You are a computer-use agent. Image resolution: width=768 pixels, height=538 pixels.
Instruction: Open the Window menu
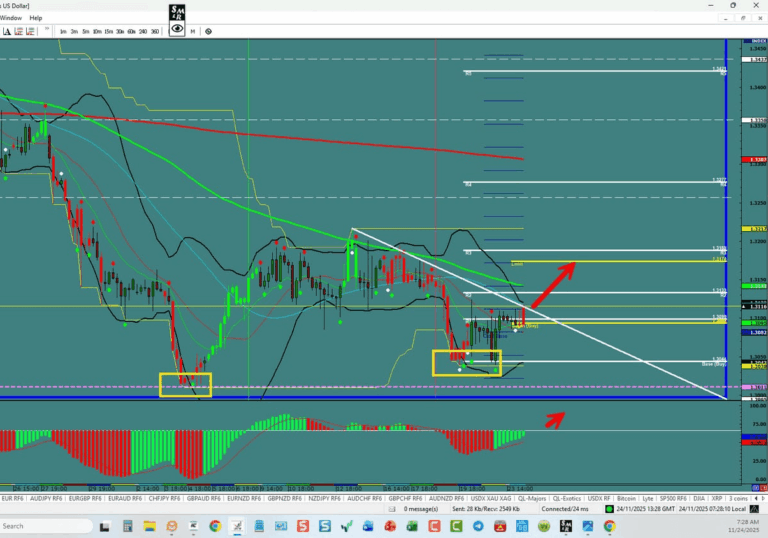[x=10, y=18]
